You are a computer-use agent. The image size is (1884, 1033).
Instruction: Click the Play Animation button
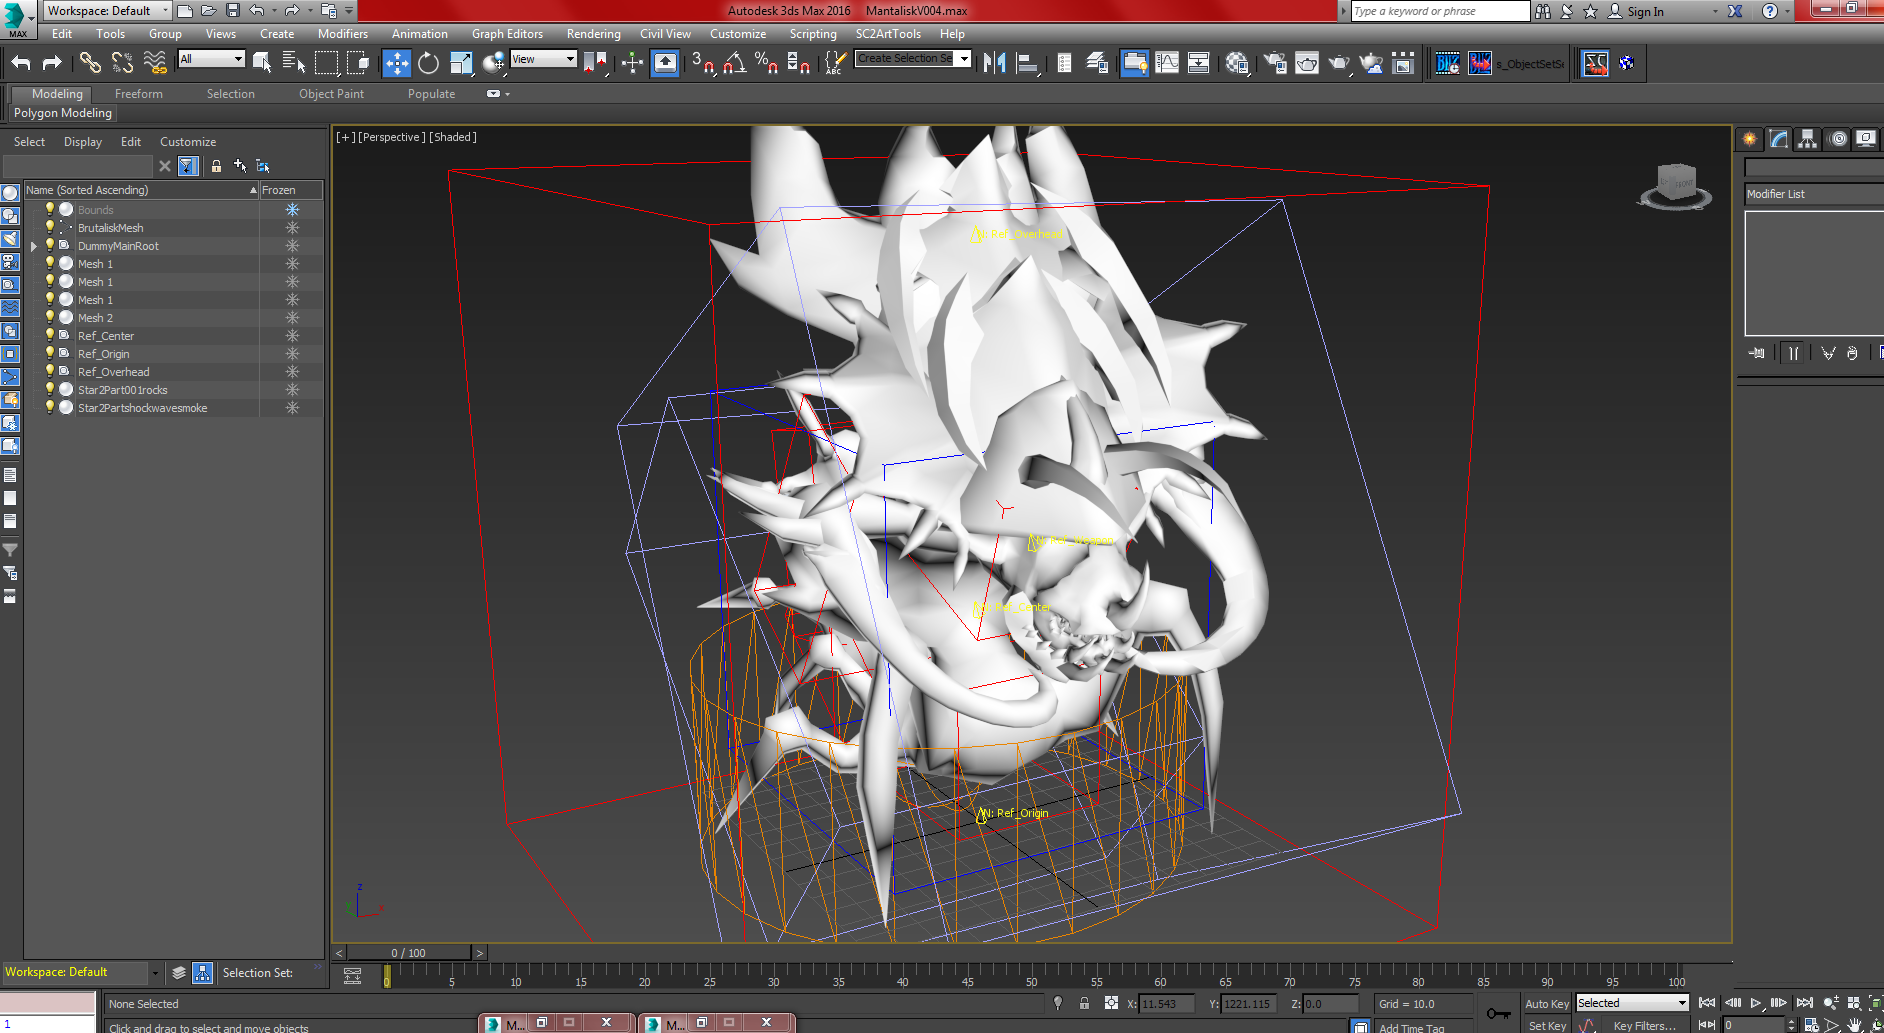pos(1755,1003)
